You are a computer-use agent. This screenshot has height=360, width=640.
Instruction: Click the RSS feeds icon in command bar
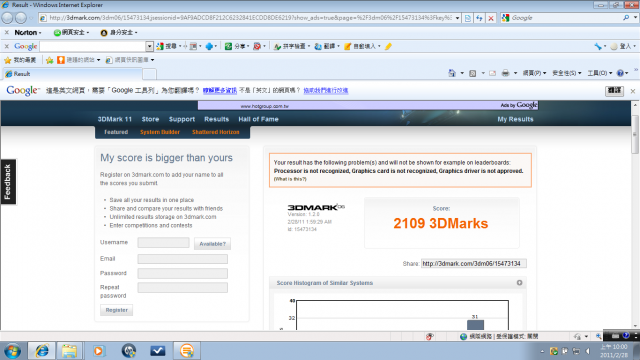473,73
